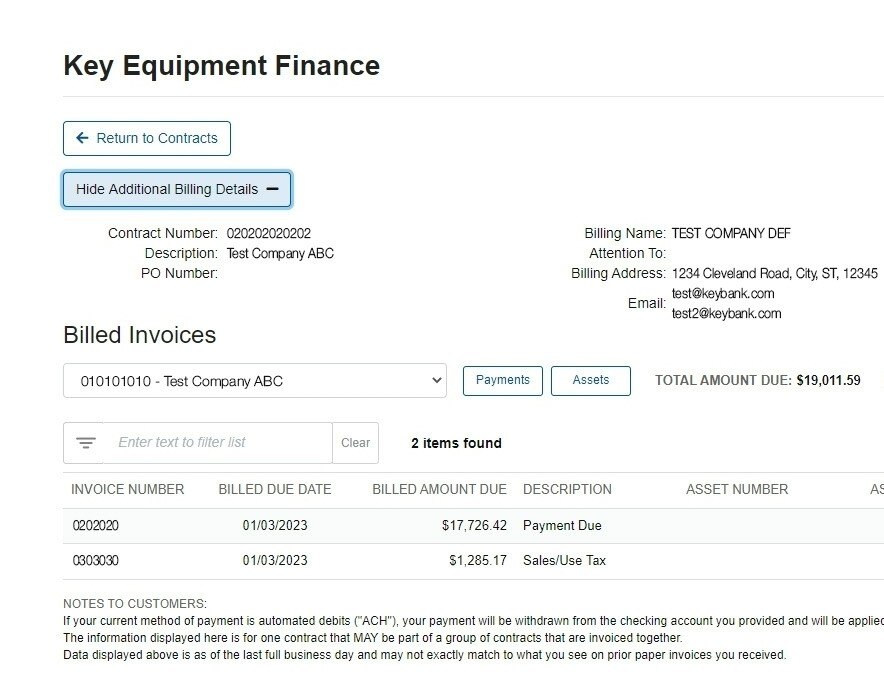This screenshot has width=884, height=685.
Task: Click the filter list text field
Action: (x=218, y=443)
